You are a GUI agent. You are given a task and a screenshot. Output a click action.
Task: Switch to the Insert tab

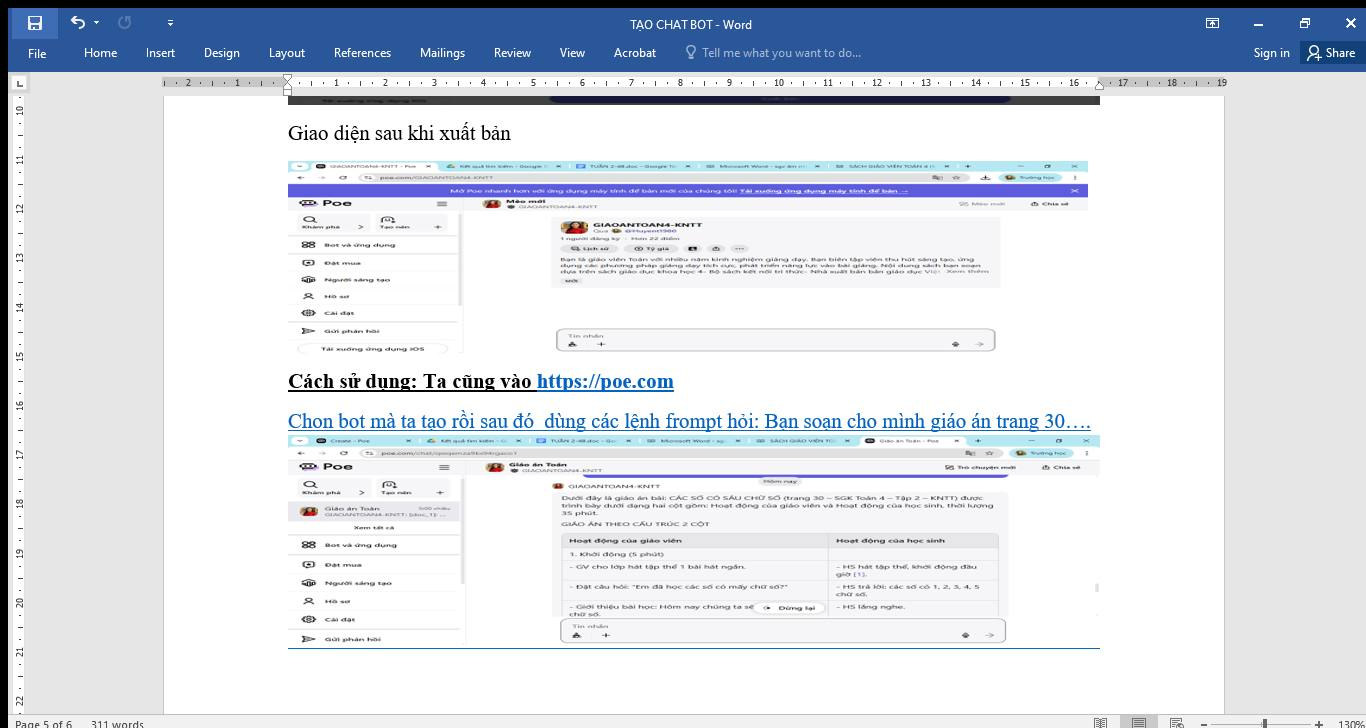(x=160, y=53)
